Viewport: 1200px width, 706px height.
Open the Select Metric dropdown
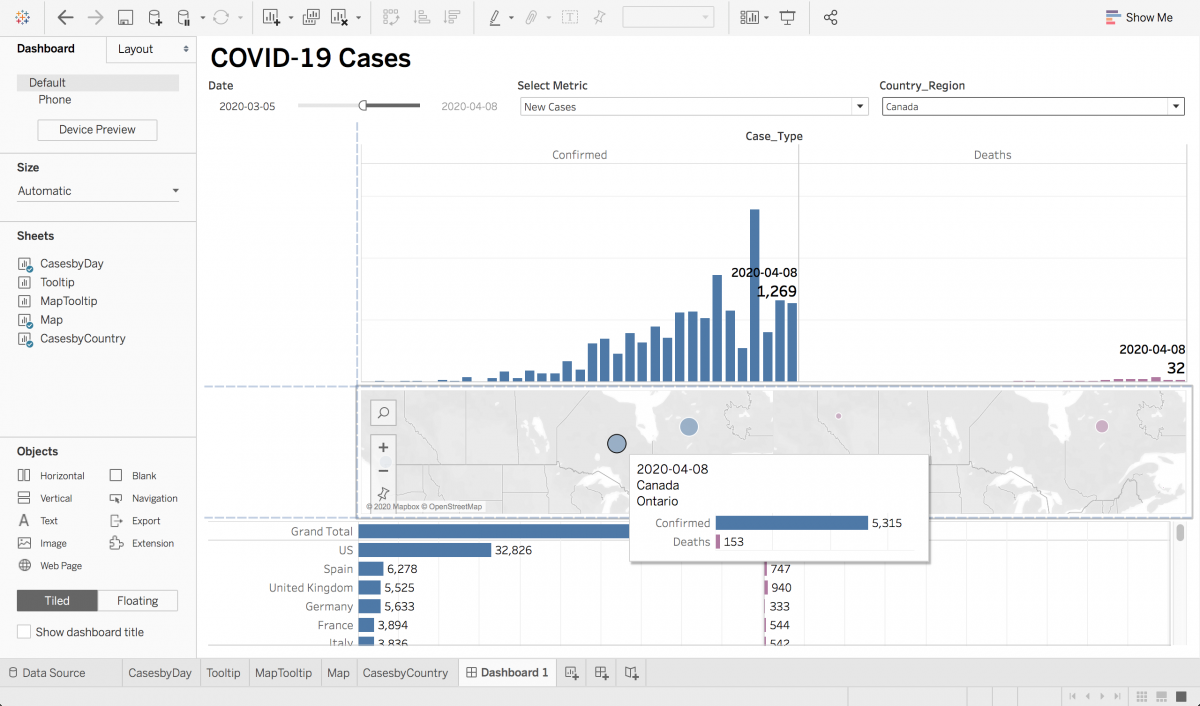(859, 106)
